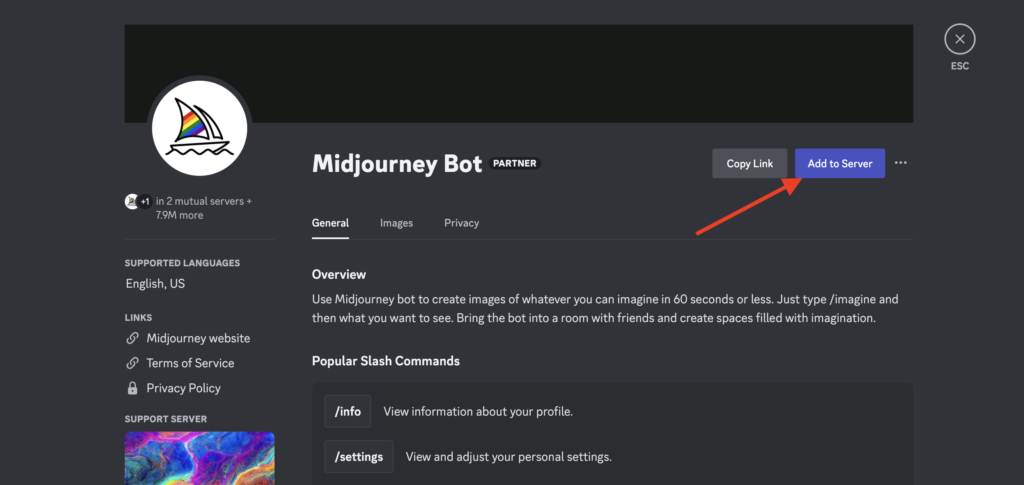Click the mutual servers avatar icons
The height and width of the screenshot is (485, 1024).
click(138, 202)
